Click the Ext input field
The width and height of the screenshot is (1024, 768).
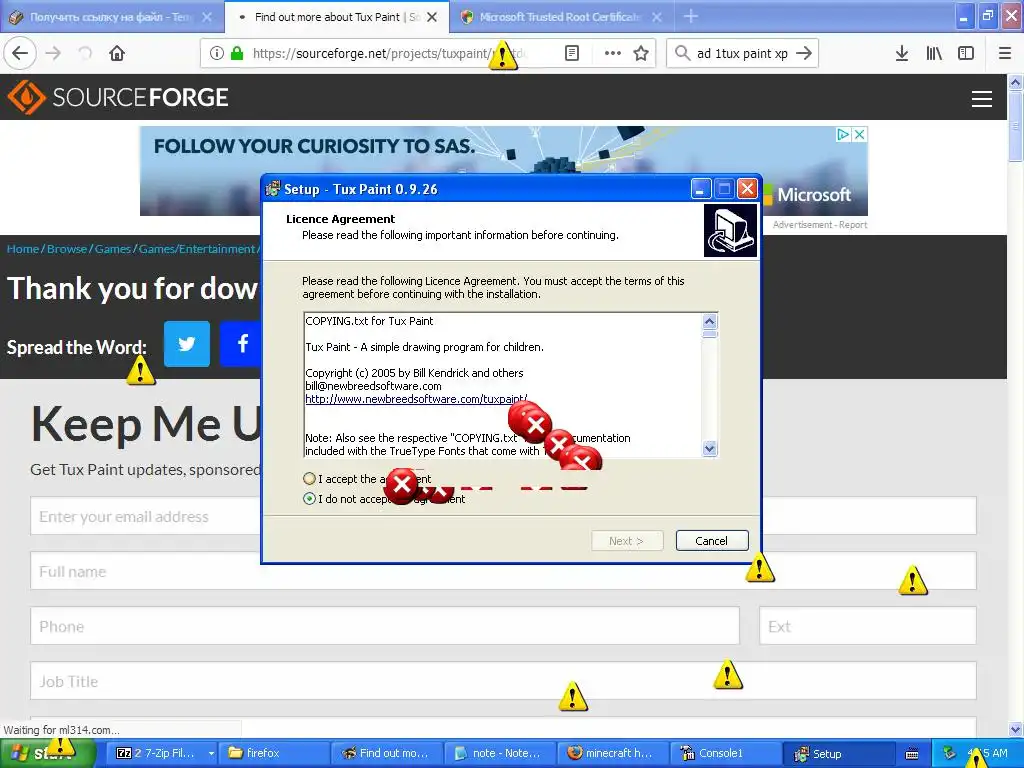pyautogui.click(x=867, y=626)
